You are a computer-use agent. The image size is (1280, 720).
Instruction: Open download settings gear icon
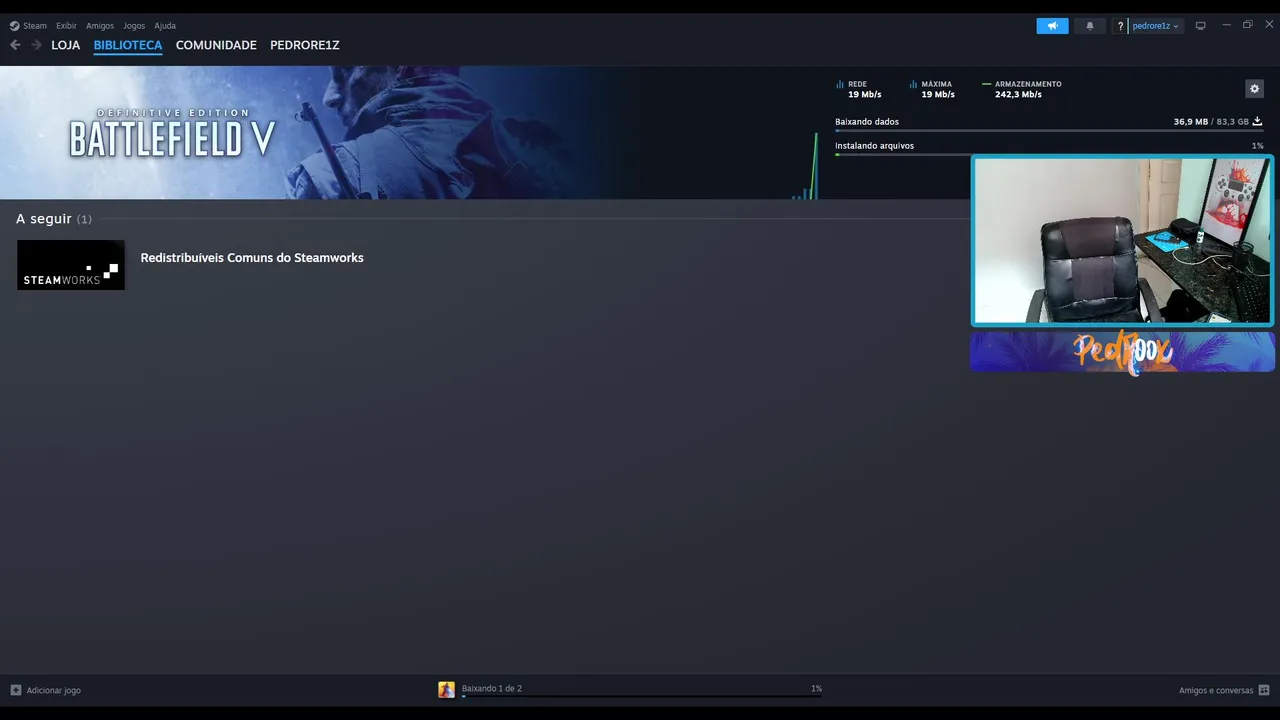point(1255,89)
